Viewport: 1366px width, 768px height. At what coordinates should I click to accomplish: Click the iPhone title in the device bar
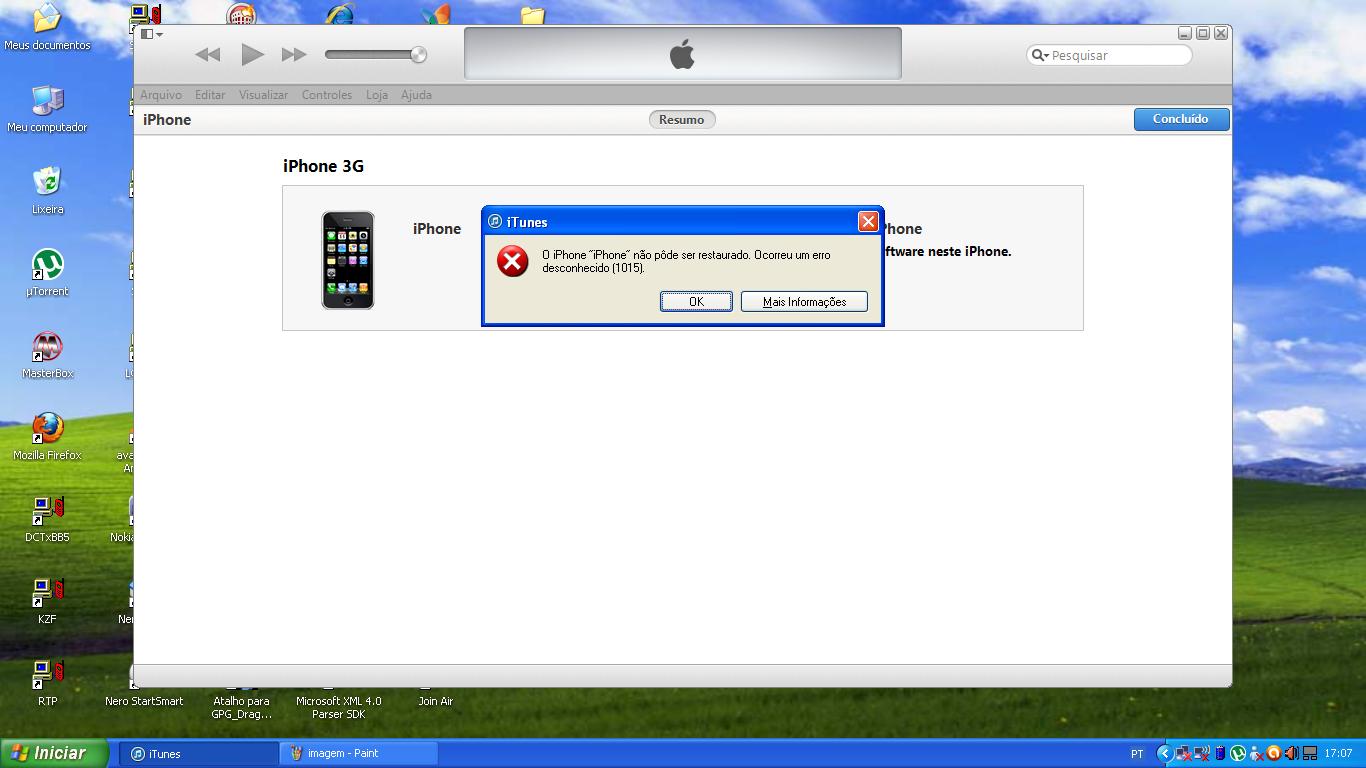[167, 120]
